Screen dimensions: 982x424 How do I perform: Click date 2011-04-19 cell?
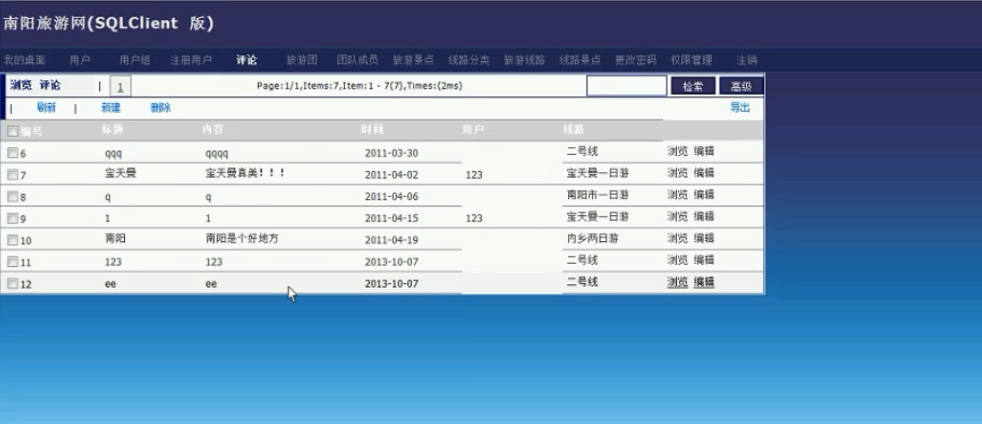point(391,240)
